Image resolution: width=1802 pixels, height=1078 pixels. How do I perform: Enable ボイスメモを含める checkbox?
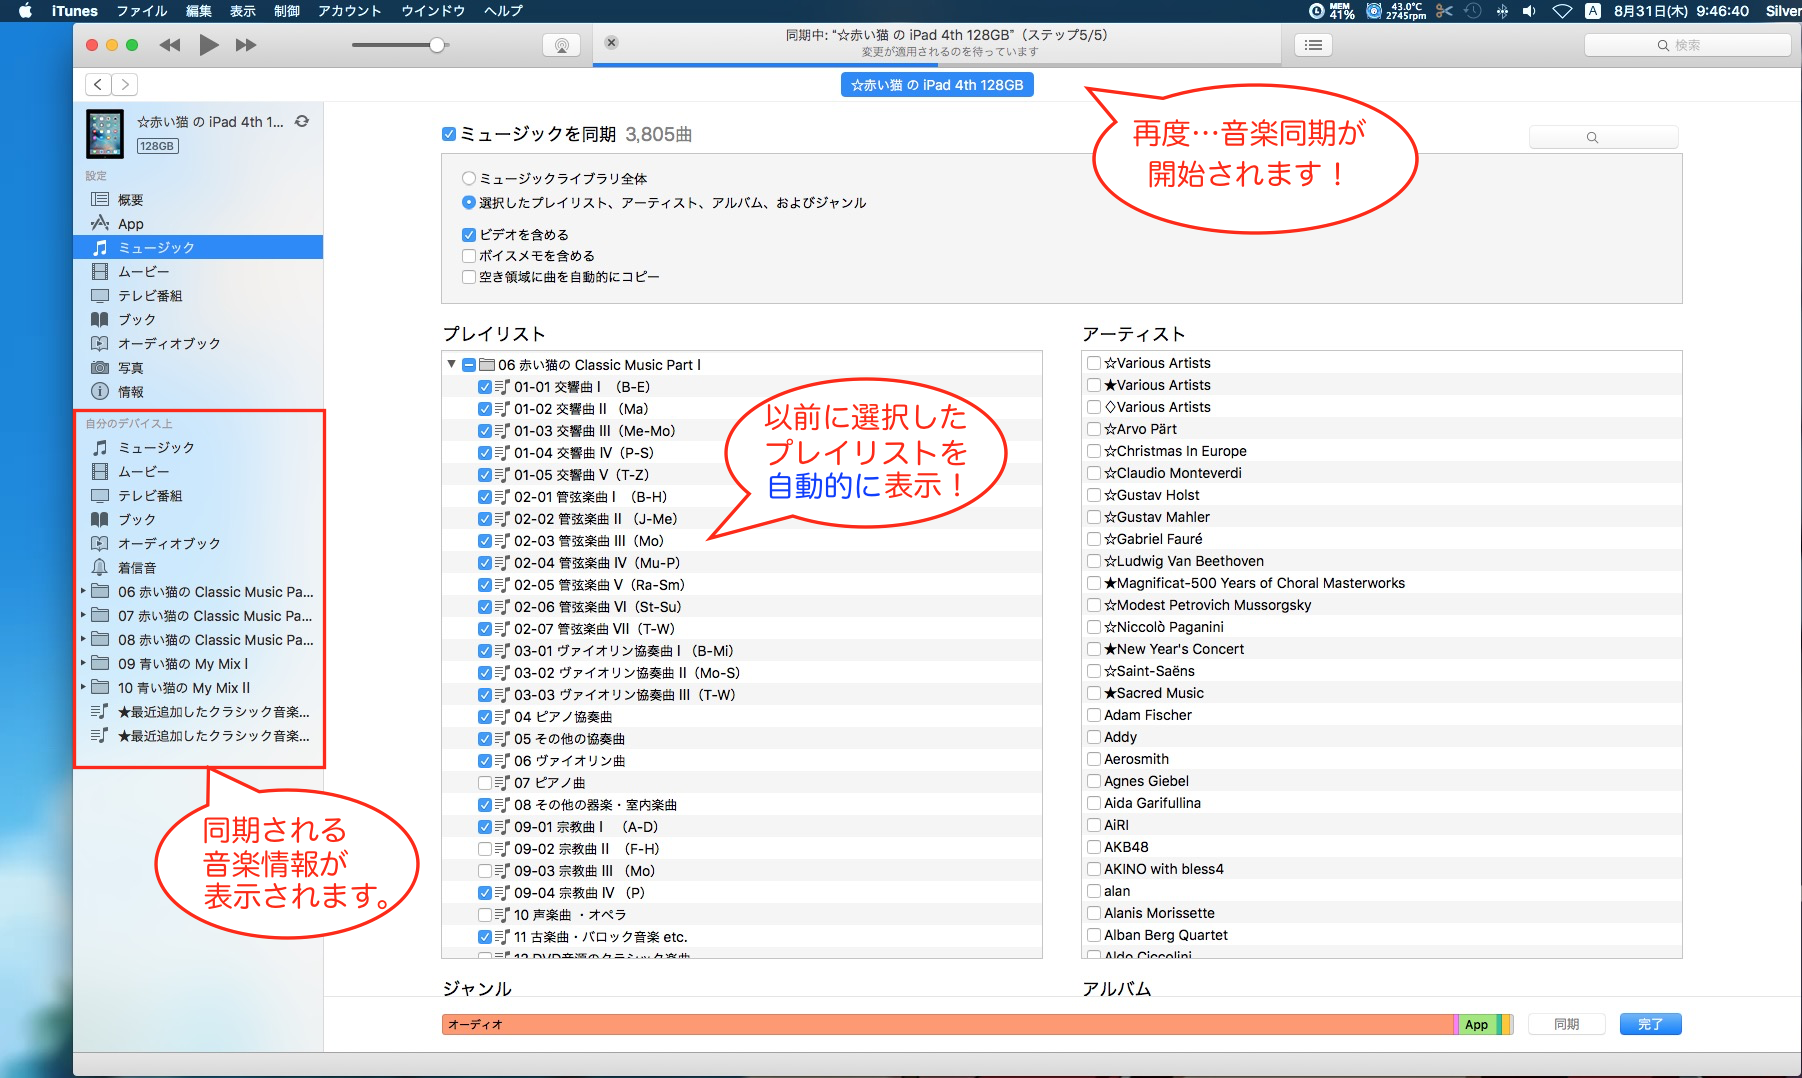[468, 256]
